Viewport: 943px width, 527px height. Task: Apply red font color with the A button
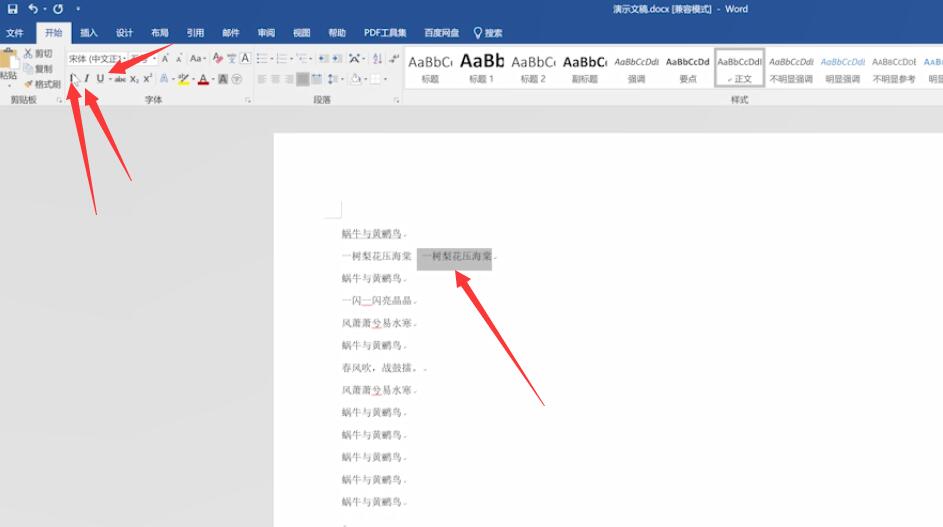[x=203, y=79]
